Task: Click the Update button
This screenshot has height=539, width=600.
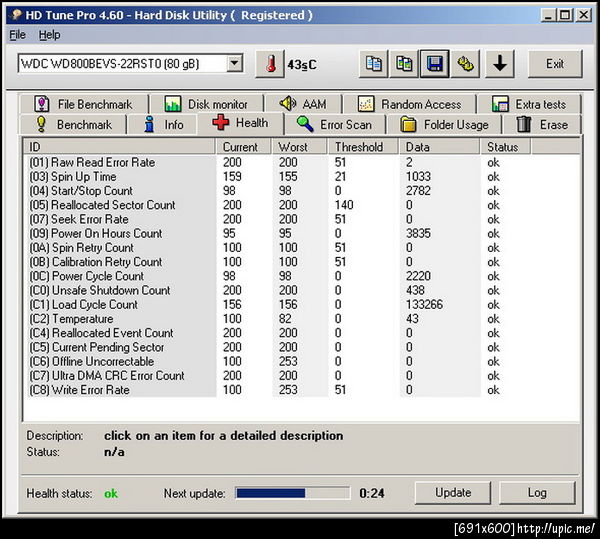Action: (453, 493)
